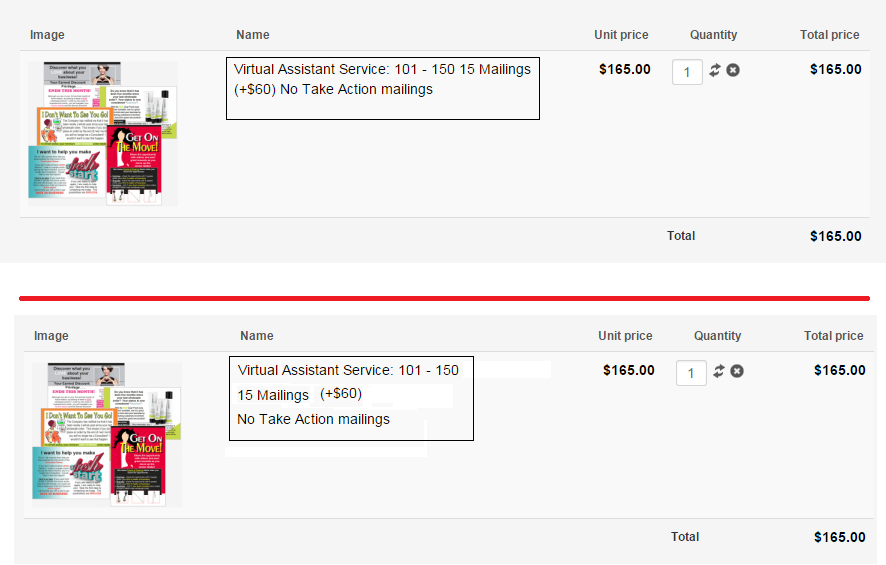Image resolution: width=886 pixels, height=565 pixels.
Task: Click the Quantity column header above the red line
Action: pyautogui.click(x=713, y=35)
